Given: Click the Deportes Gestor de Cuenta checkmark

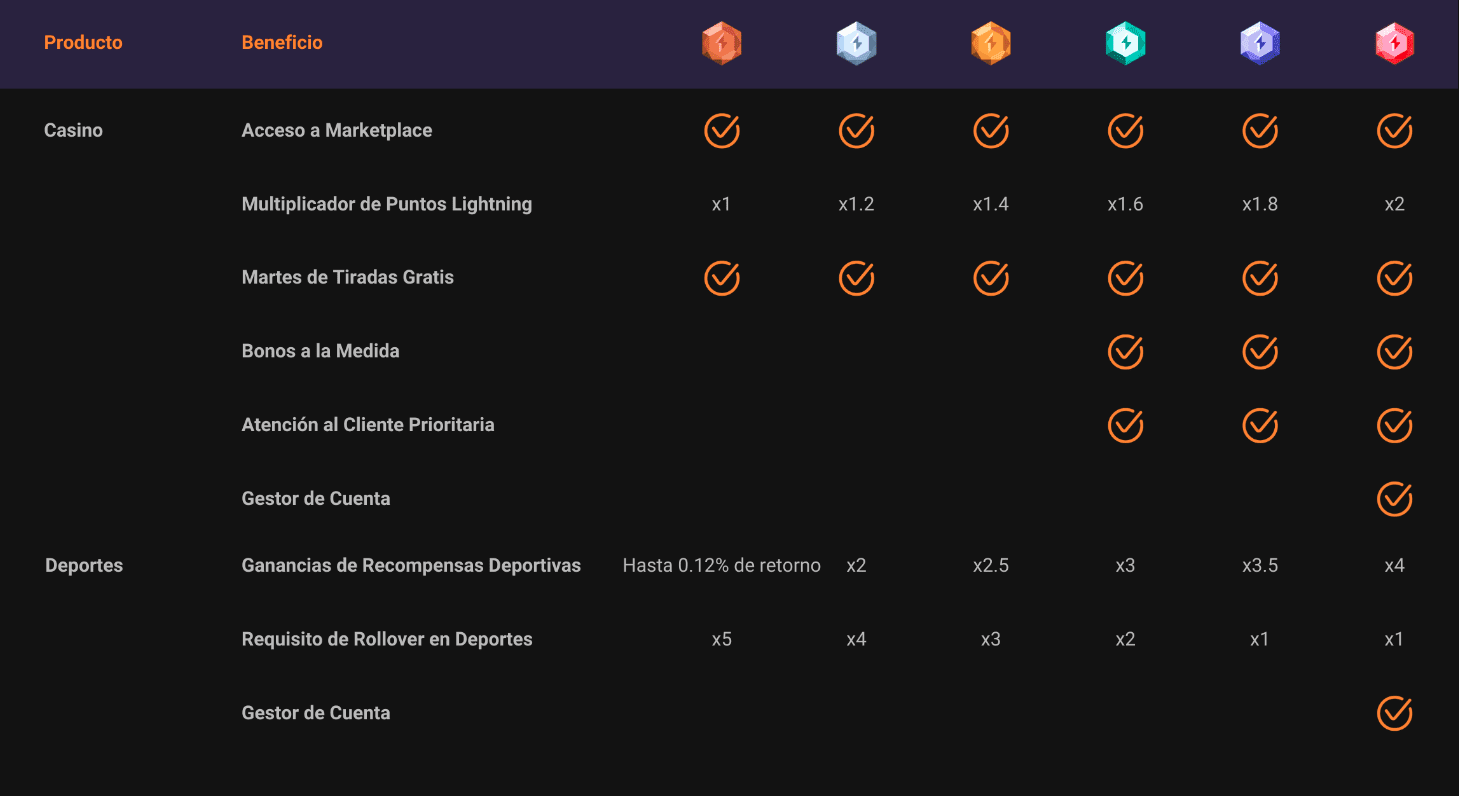Looking at the screenshot, I should (x=1394, y=713).
